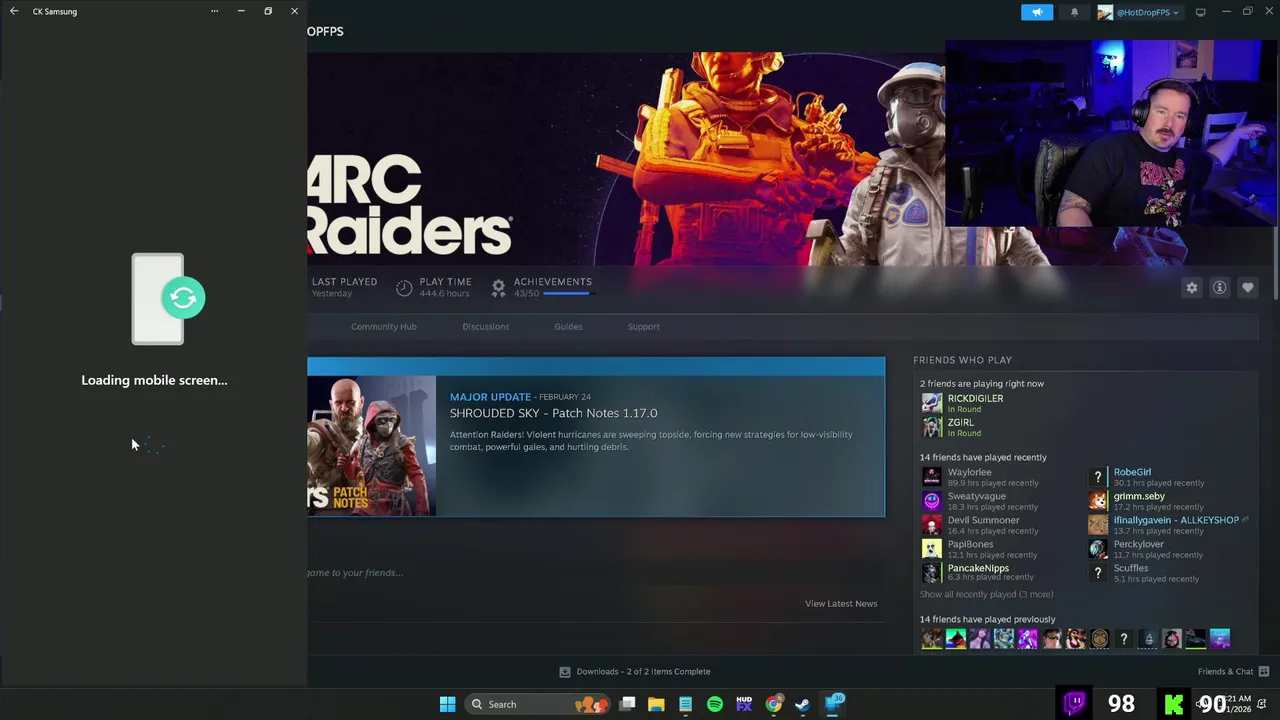The height and width of the screenshot is (720, 1280).
Task: Click Sweatyvague friend entry
Action: tap(980, 501)
